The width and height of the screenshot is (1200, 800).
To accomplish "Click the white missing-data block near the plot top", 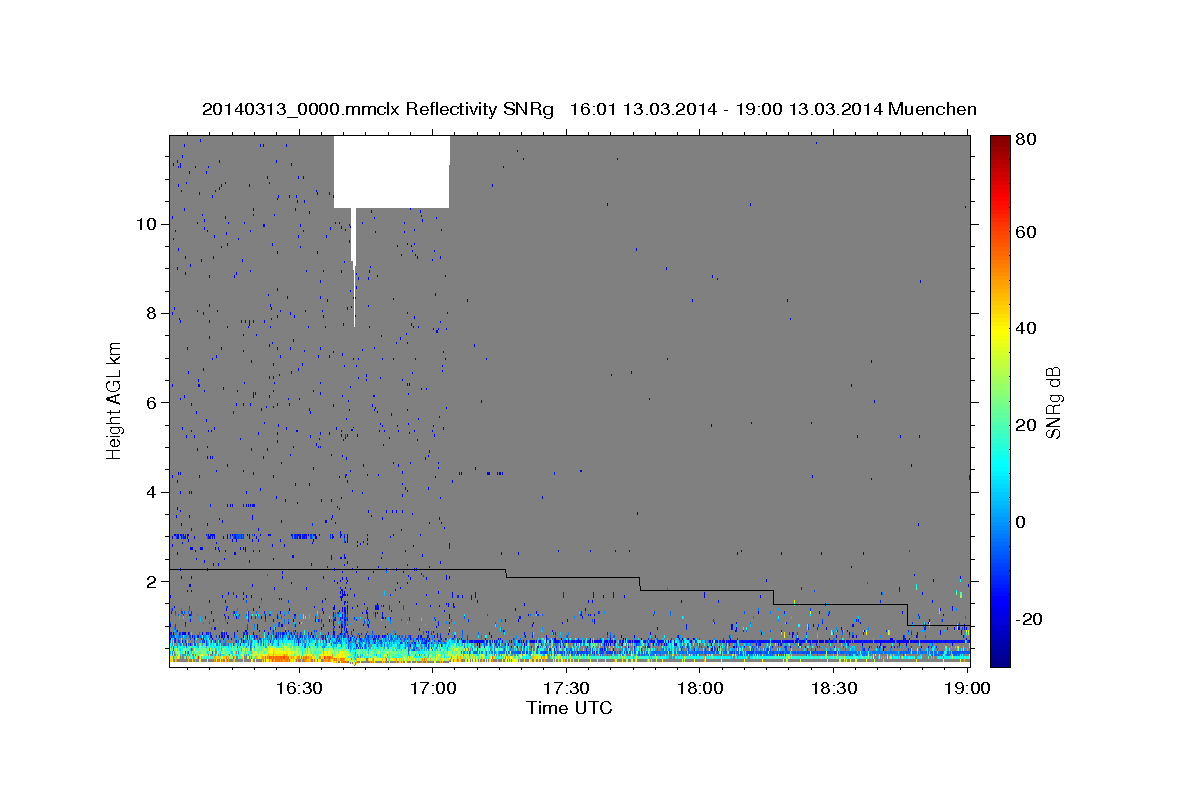I will coord(391,172).
